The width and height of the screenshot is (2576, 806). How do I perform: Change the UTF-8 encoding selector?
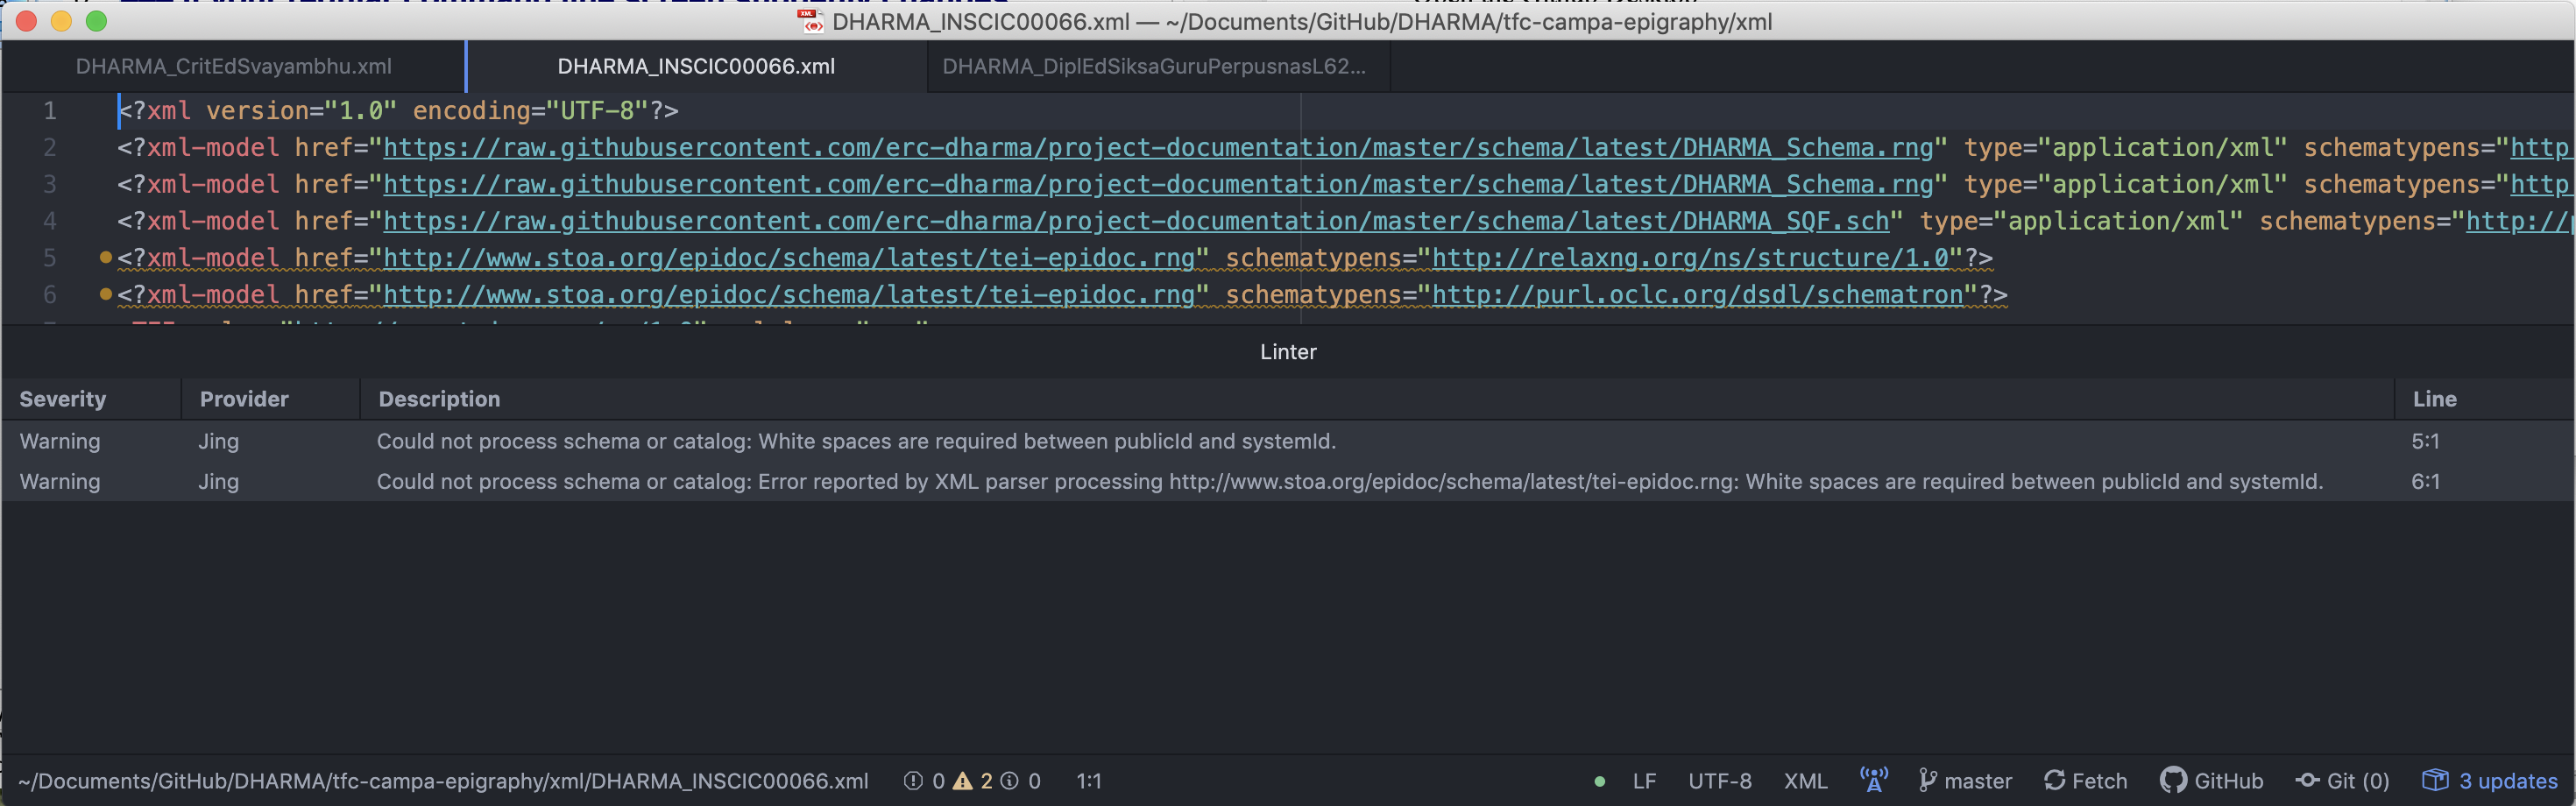[x=1719, y=781]
